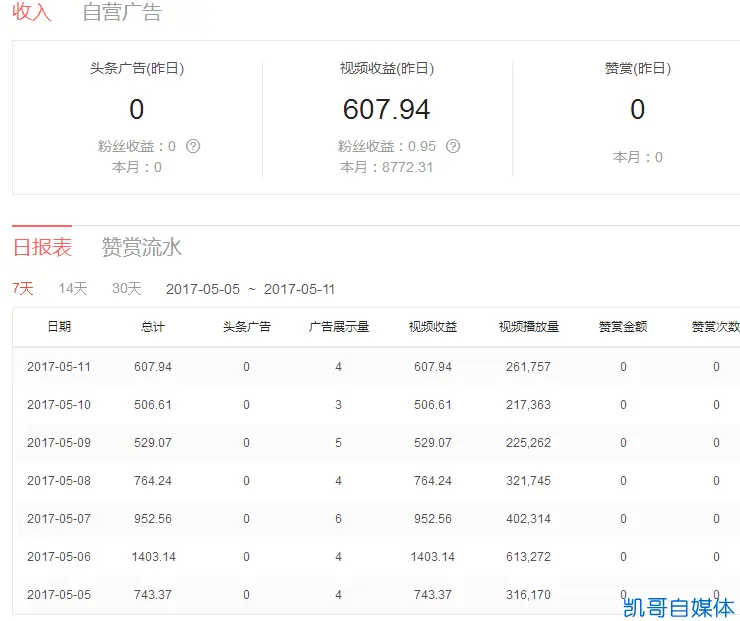Select the 14天 range filter

coord(73,288)
